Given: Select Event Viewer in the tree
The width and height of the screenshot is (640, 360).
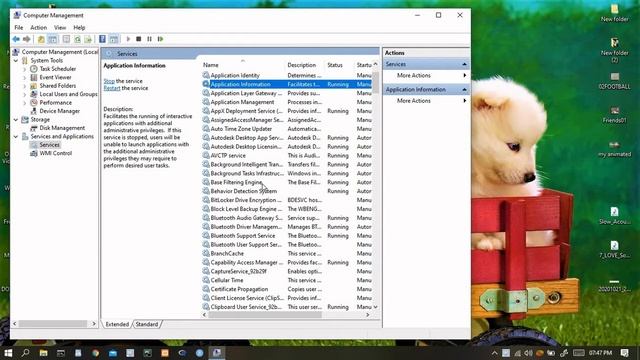Looking at the screenshot, I should (55, 77).
